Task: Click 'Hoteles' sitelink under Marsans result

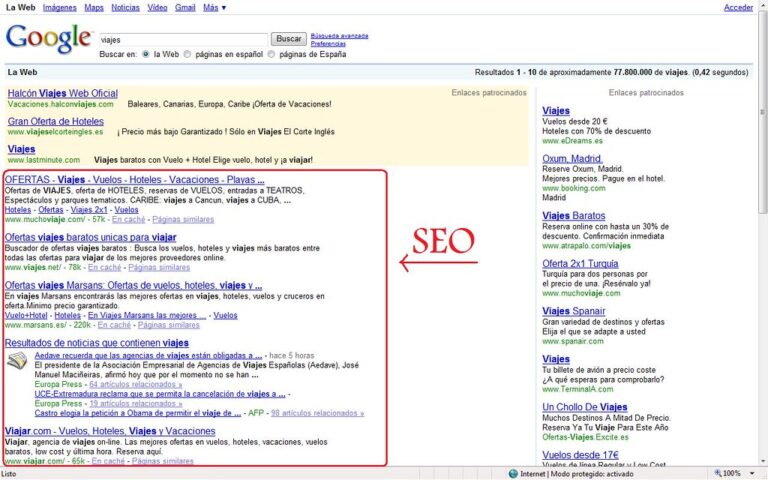Action: (x=68, y=315)
